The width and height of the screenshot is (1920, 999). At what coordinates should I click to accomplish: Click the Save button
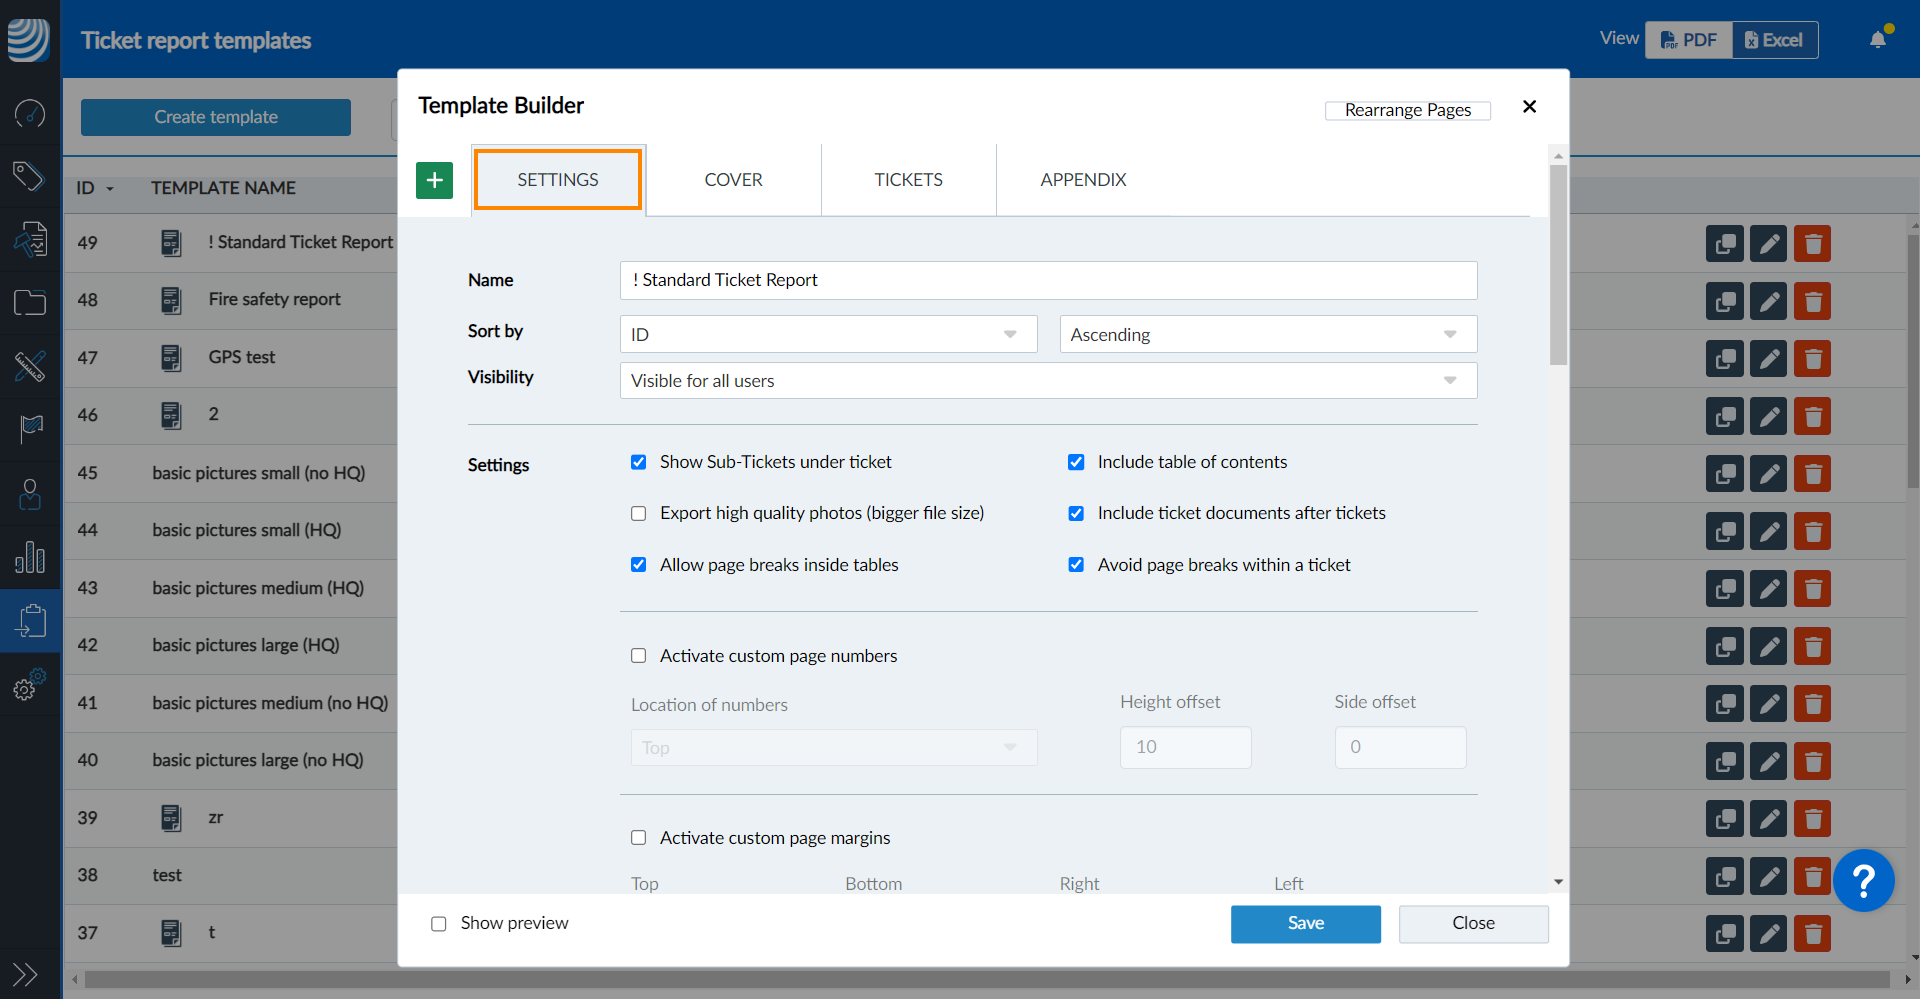point(1305,924)
